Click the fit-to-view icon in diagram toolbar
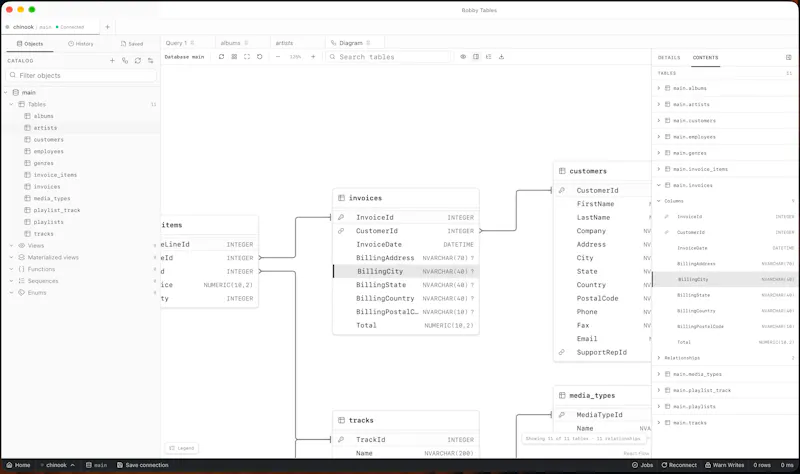This screenshot has width=800, height=474. [x=247, y=57]
